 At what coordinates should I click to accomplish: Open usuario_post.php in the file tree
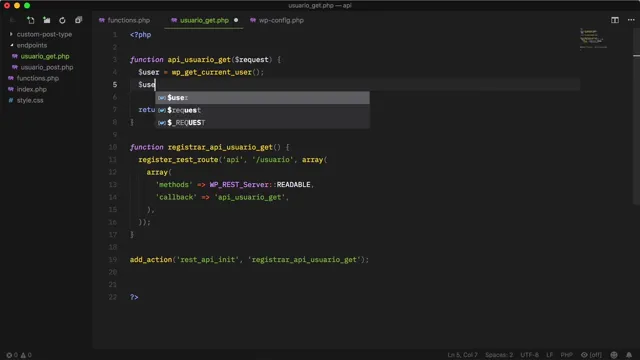pos(47,67)
